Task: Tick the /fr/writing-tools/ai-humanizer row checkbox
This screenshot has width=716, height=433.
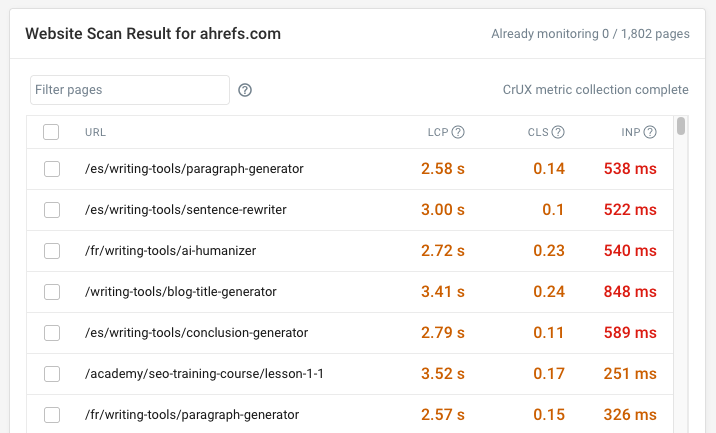Action: click(x=52, y=251)
